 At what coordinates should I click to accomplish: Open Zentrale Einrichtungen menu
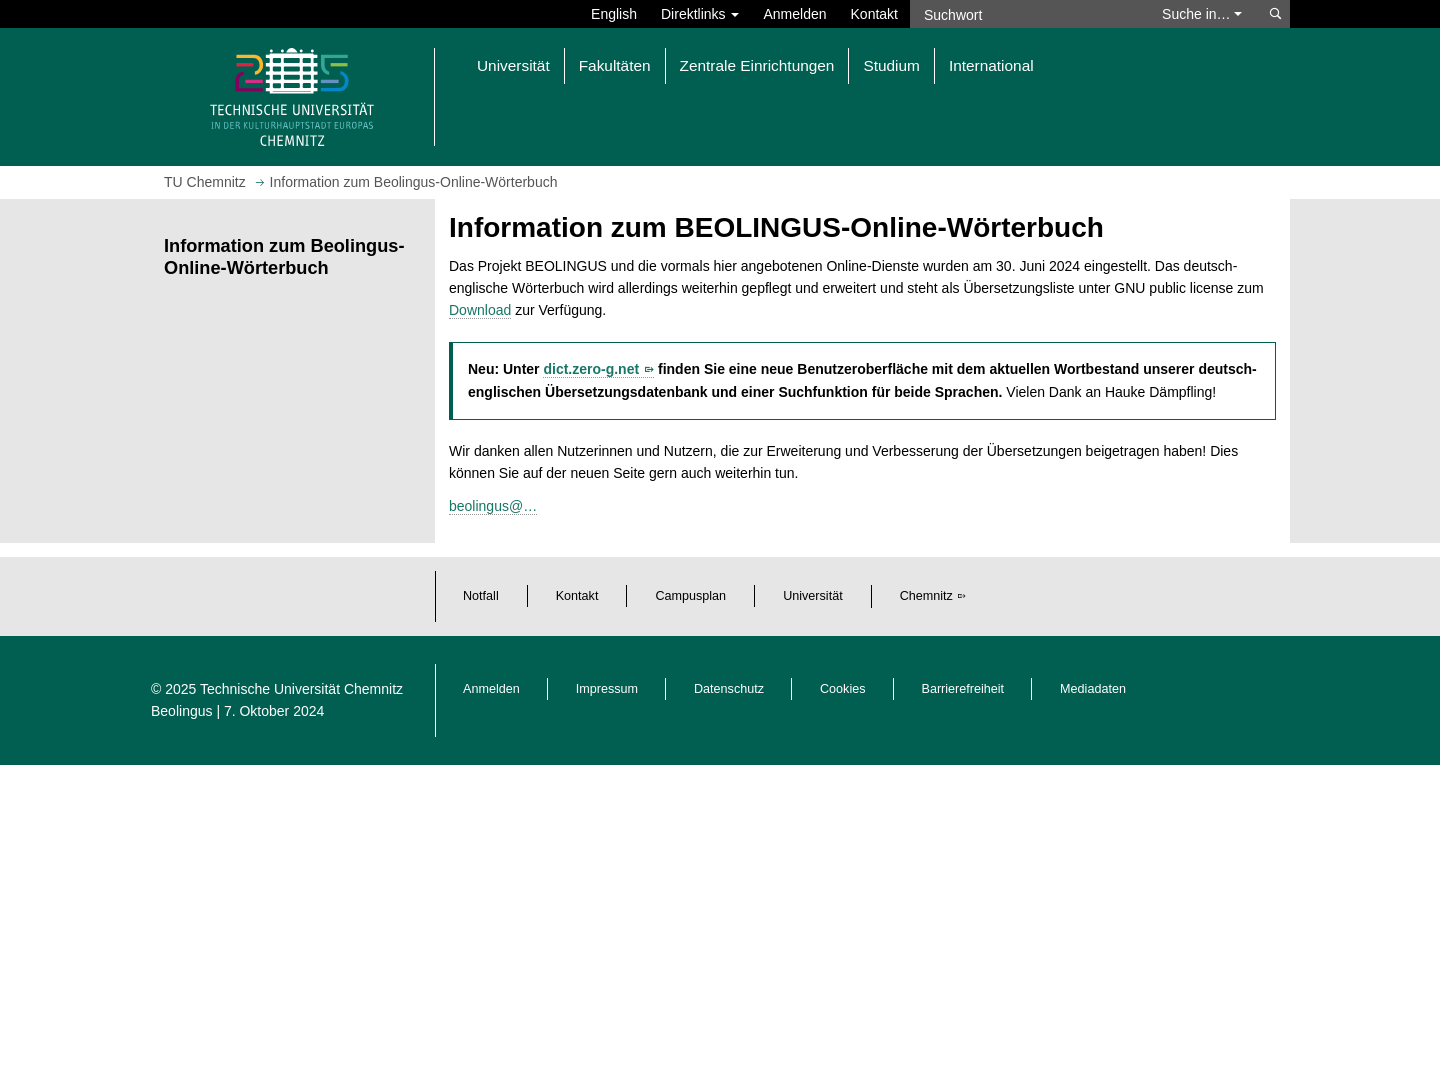[757, 66]
